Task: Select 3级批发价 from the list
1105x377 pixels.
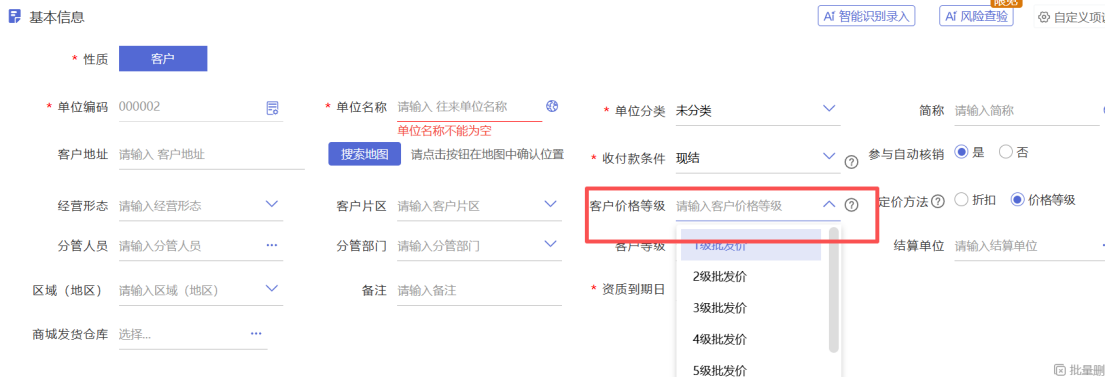Action: [751, 308]
